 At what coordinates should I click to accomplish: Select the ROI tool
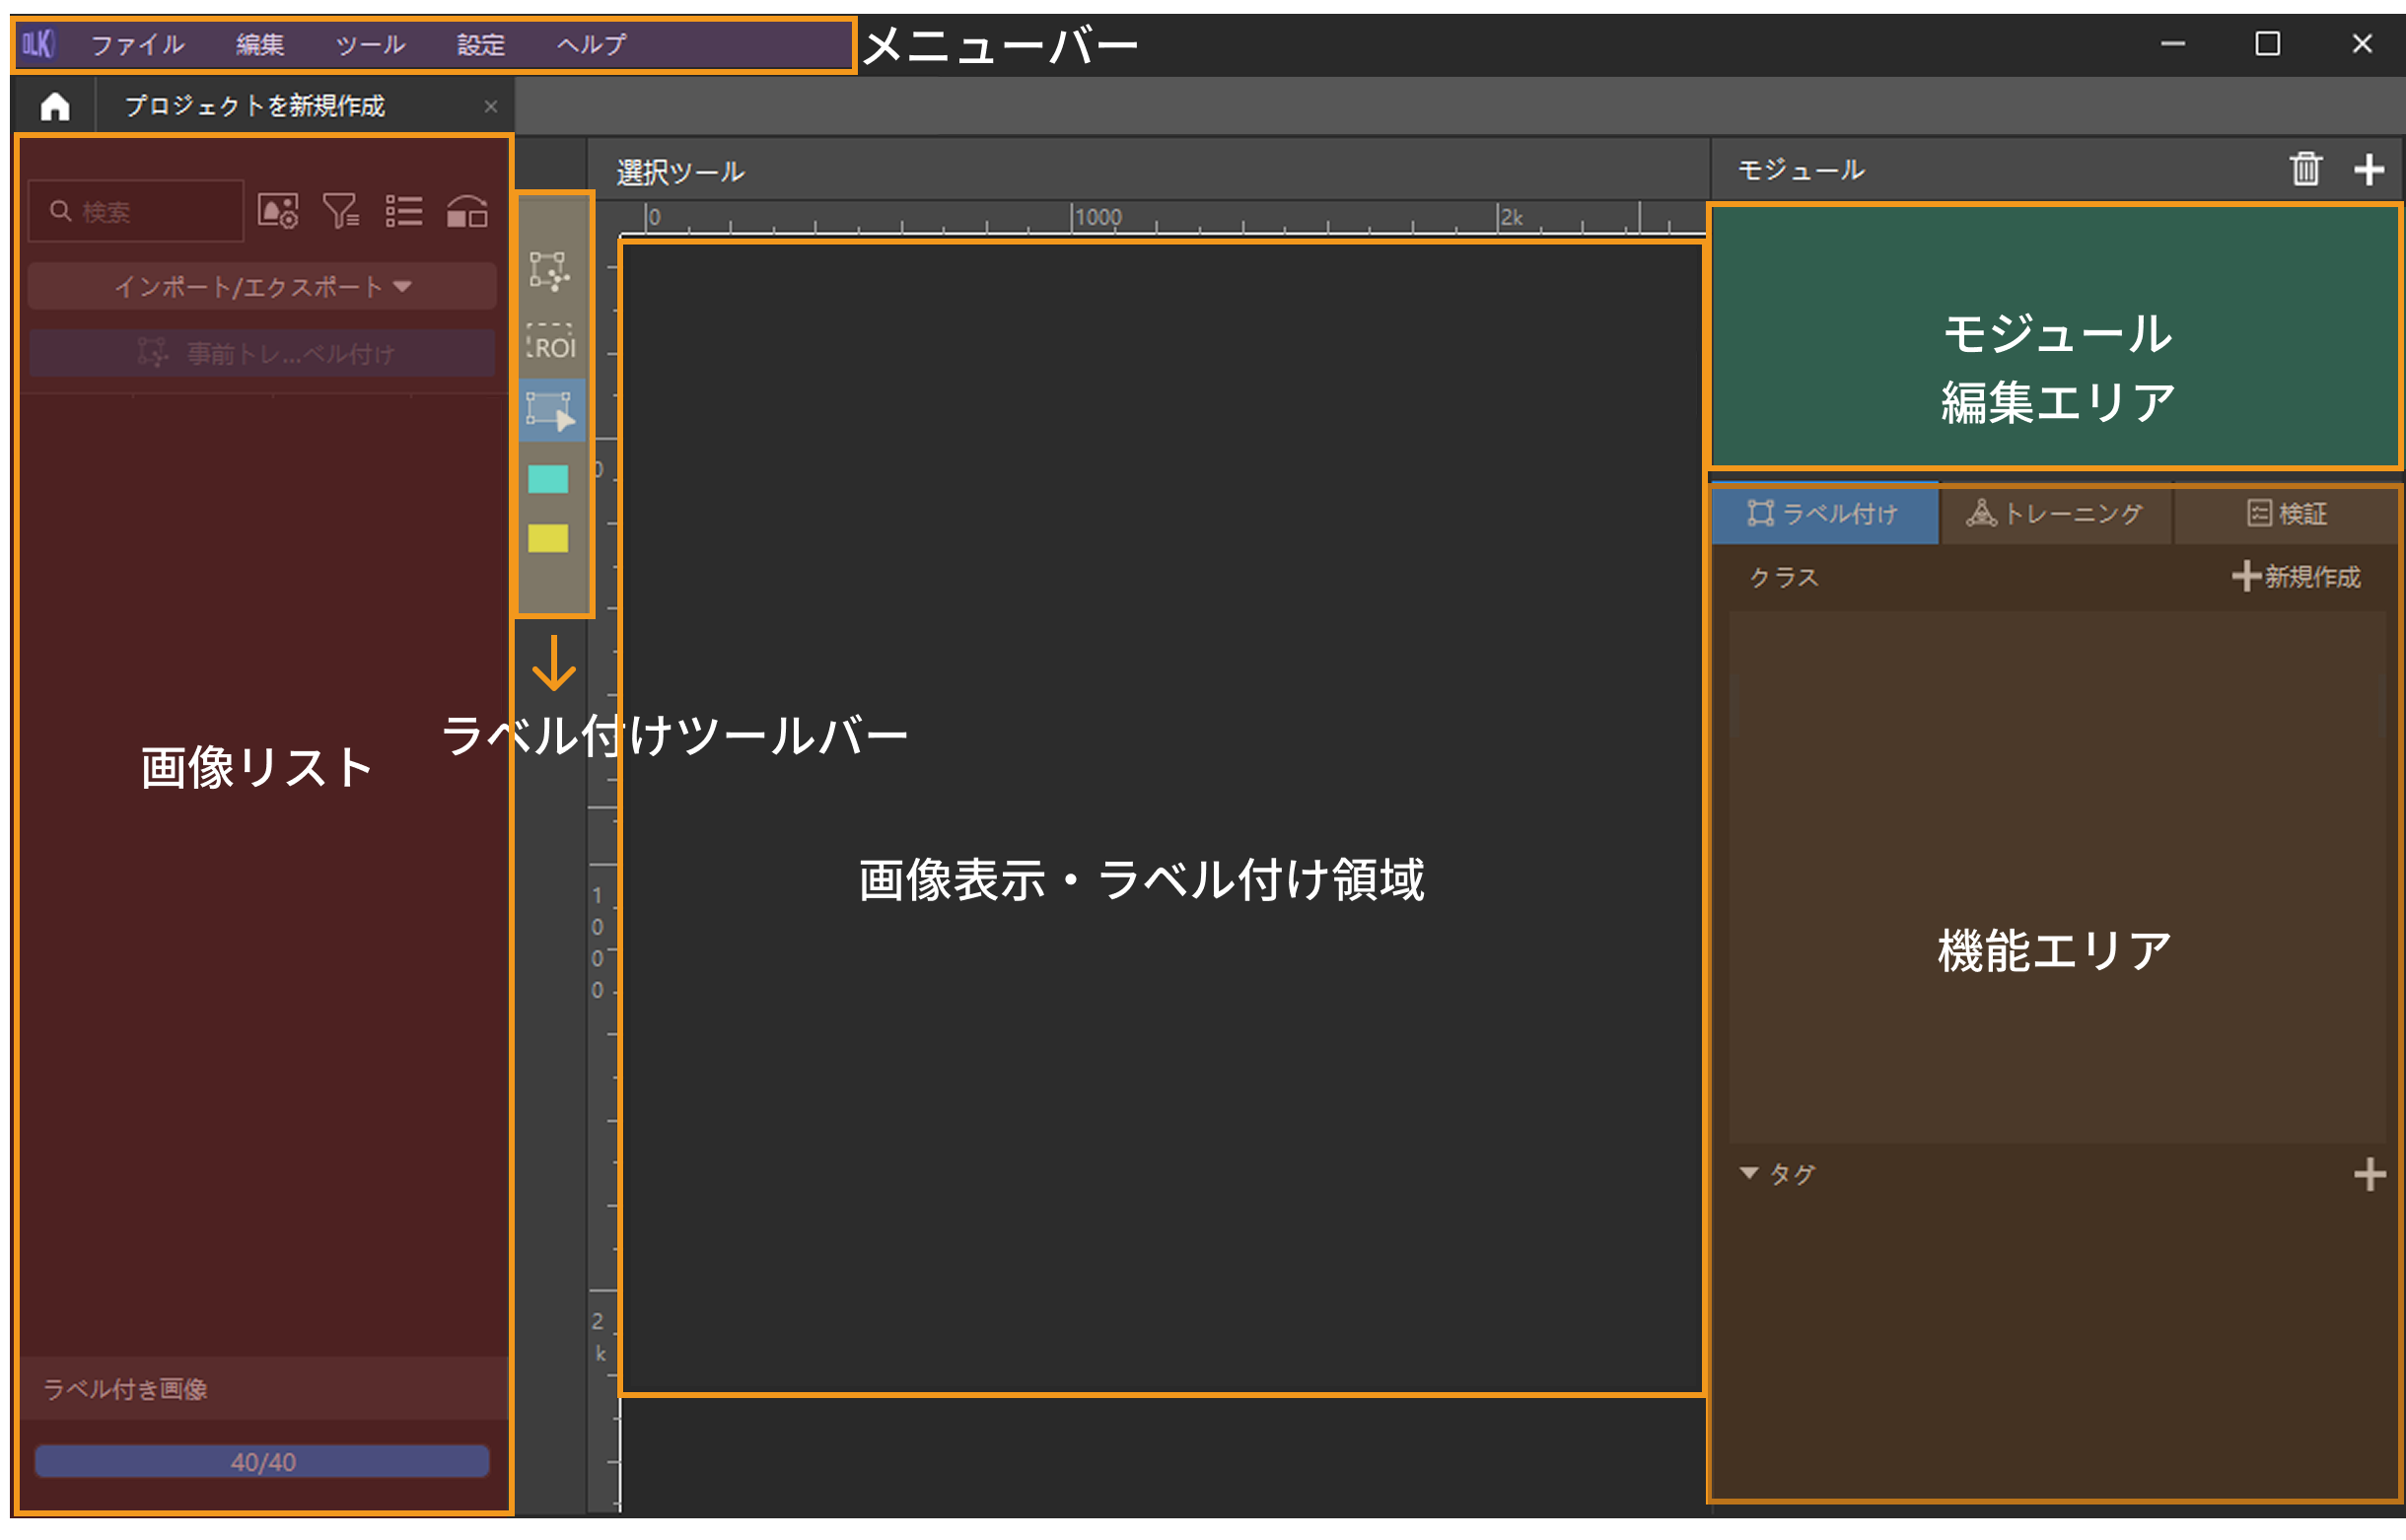pyautogui.click(x=551, y=343)
